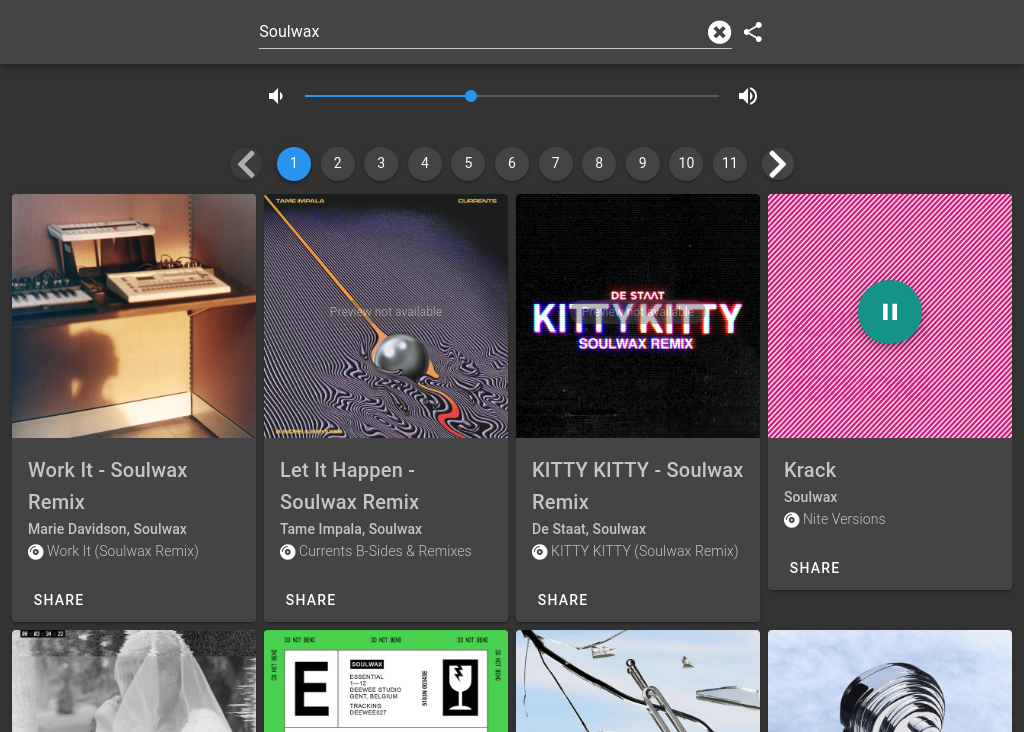Share the KITTY KITTY - Soulwax Remix track
Image resolution: width=1024 pixels, height=732 pixels.
click(563, 600)
